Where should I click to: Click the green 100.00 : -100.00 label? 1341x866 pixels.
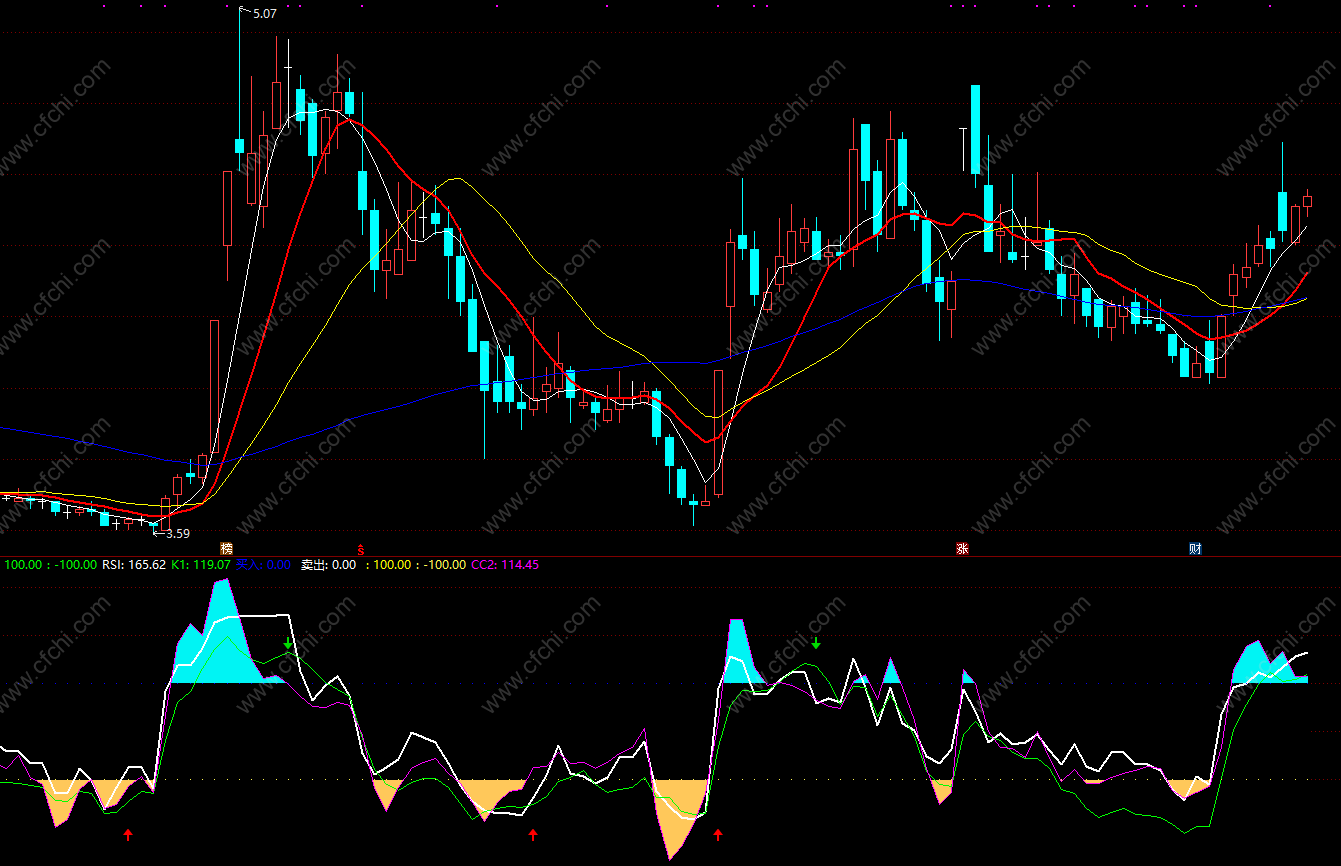point(51,565)
